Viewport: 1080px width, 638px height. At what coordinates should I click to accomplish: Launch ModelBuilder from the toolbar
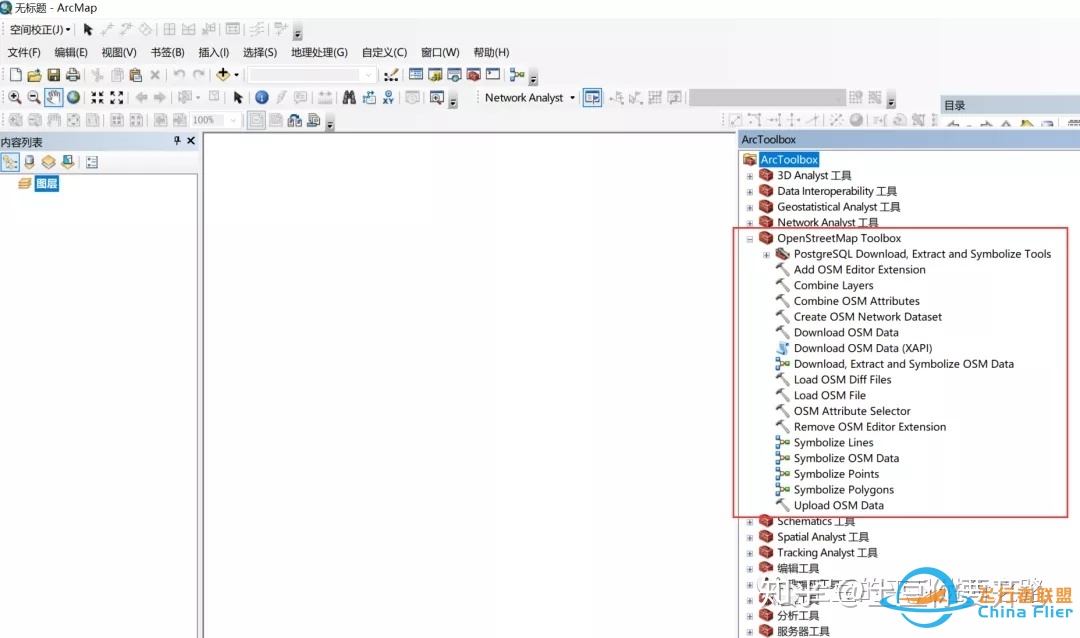[517, 75]
